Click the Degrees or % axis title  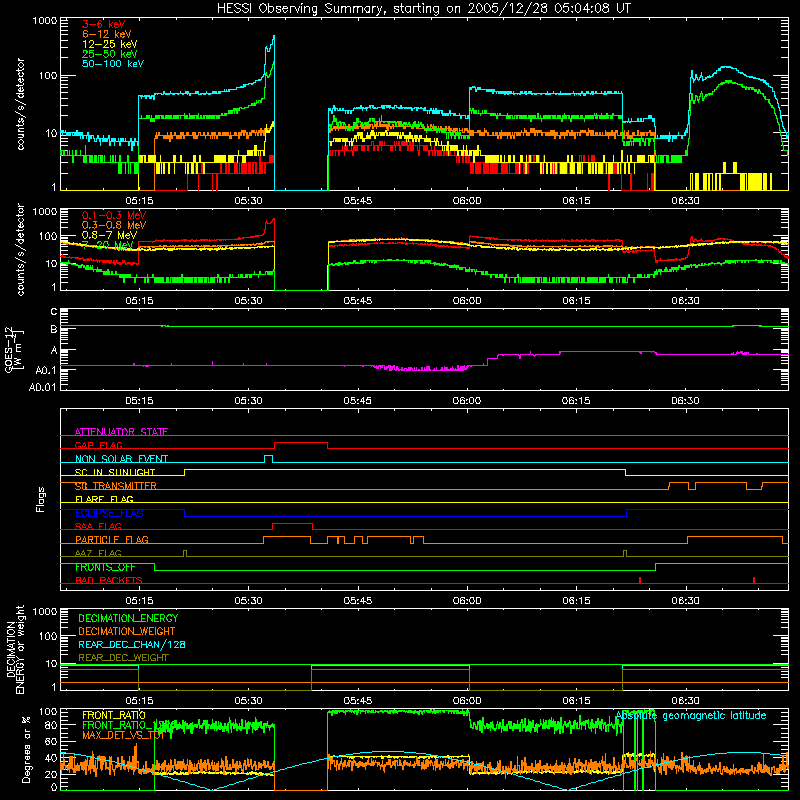[x=27, y=749]
